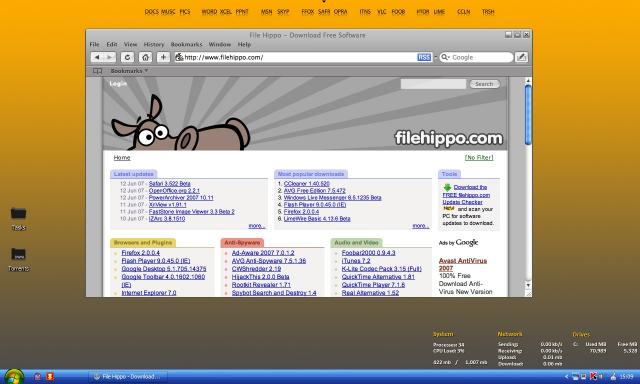Open the Bookmarks bar dropdown
The image size is (640, 384).
129,71
